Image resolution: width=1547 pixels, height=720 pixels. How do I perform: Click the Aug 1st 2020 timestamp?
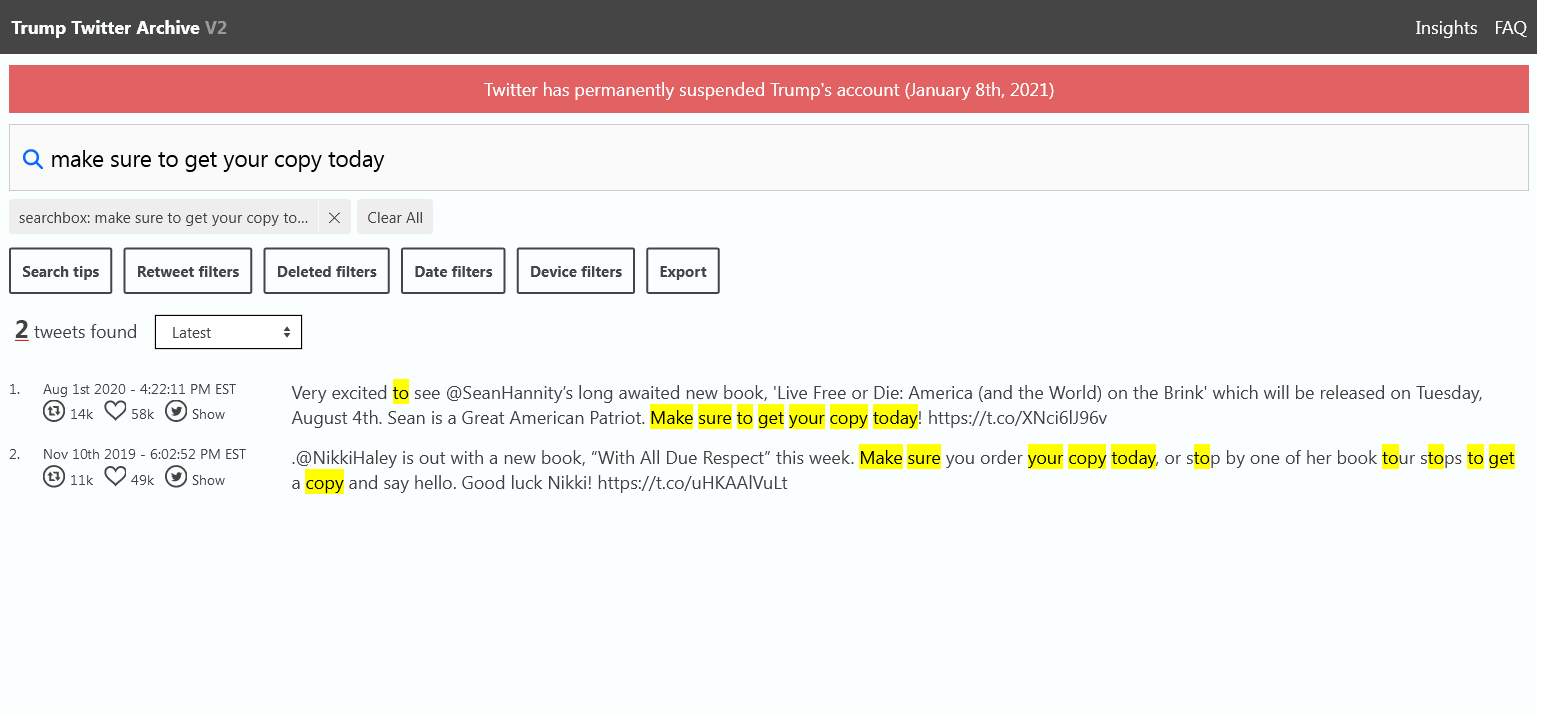(139, 389)
